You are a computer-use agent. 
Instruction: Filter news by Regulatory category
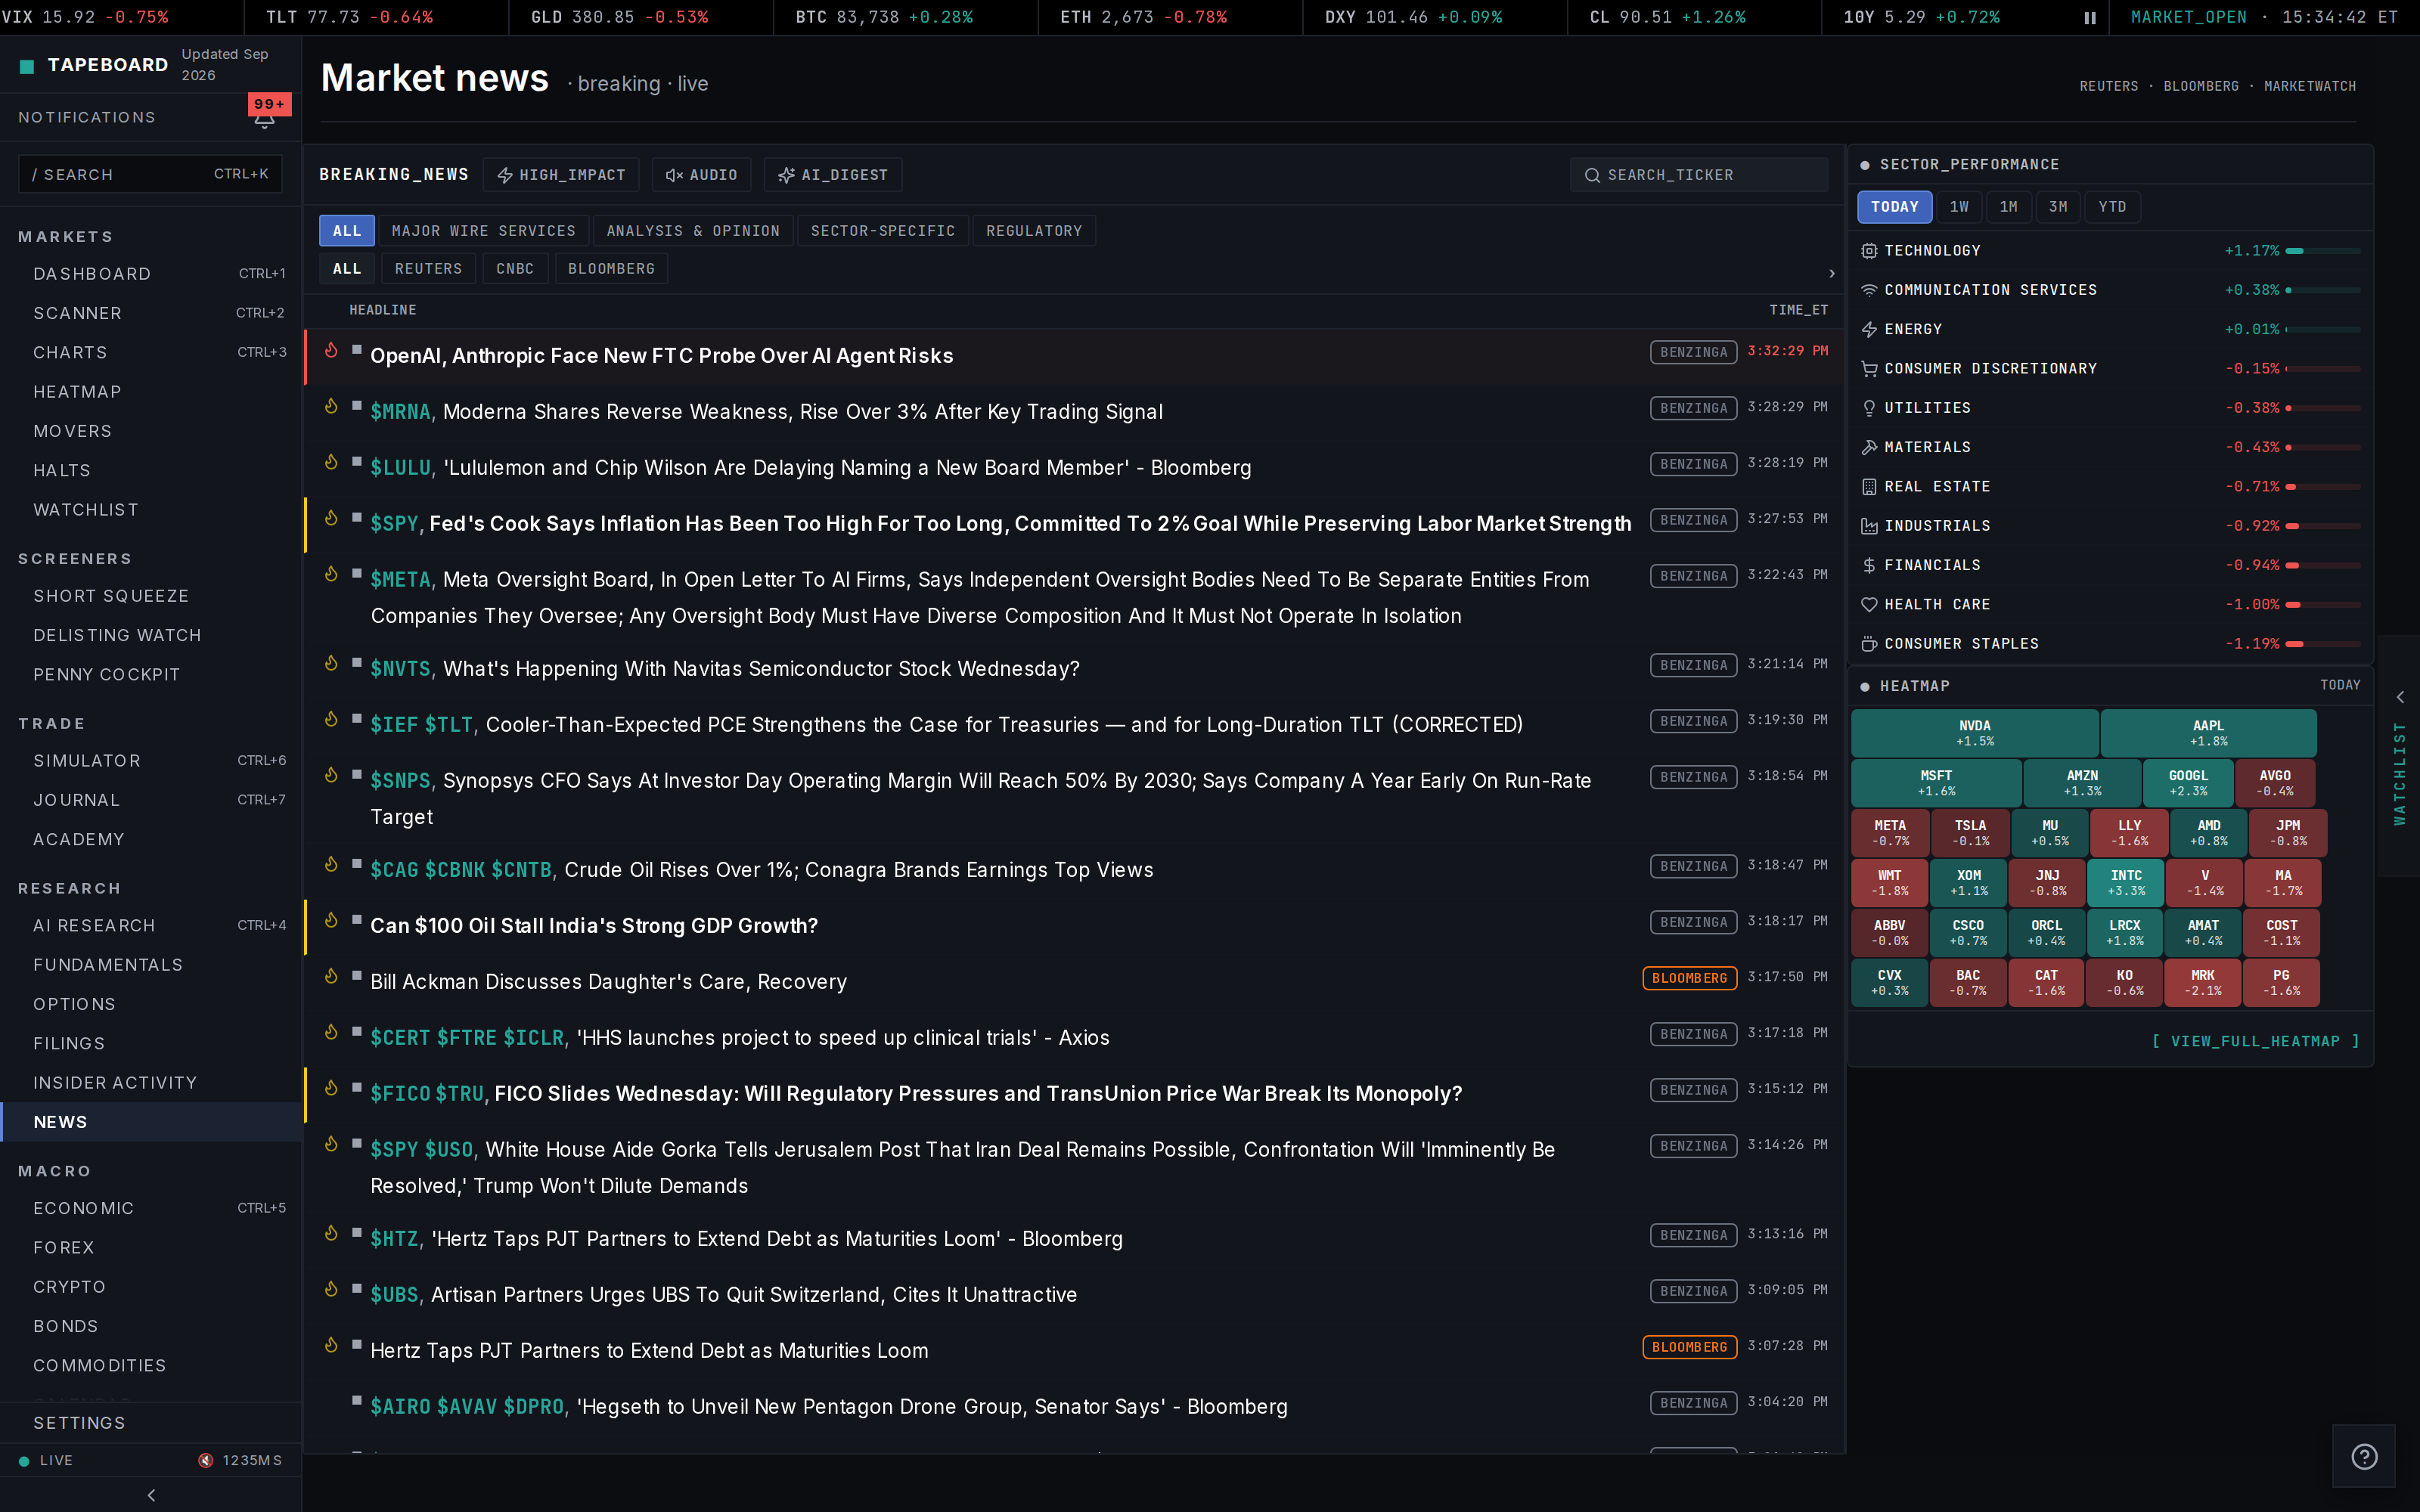point(1034,231)
